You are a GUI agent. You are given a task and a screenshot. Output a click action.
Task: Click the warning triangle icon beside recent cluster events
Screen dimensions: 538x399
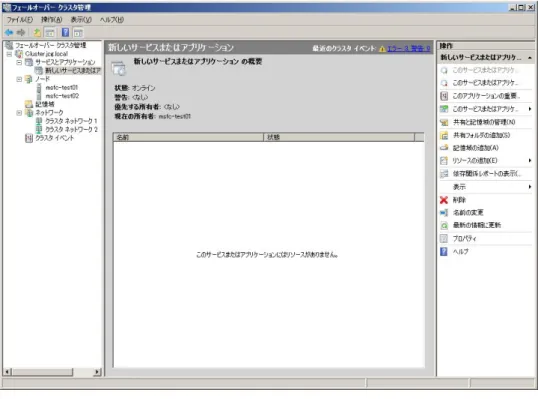coord(382,49)
